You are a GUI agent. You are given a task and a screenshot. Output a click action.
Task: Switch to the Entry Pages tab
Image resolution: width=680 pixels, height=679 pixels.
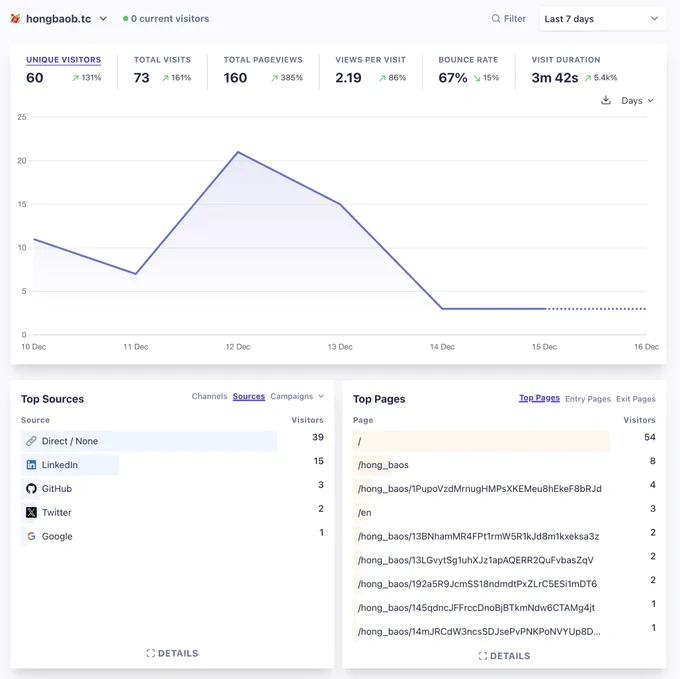tap(588, 399)
